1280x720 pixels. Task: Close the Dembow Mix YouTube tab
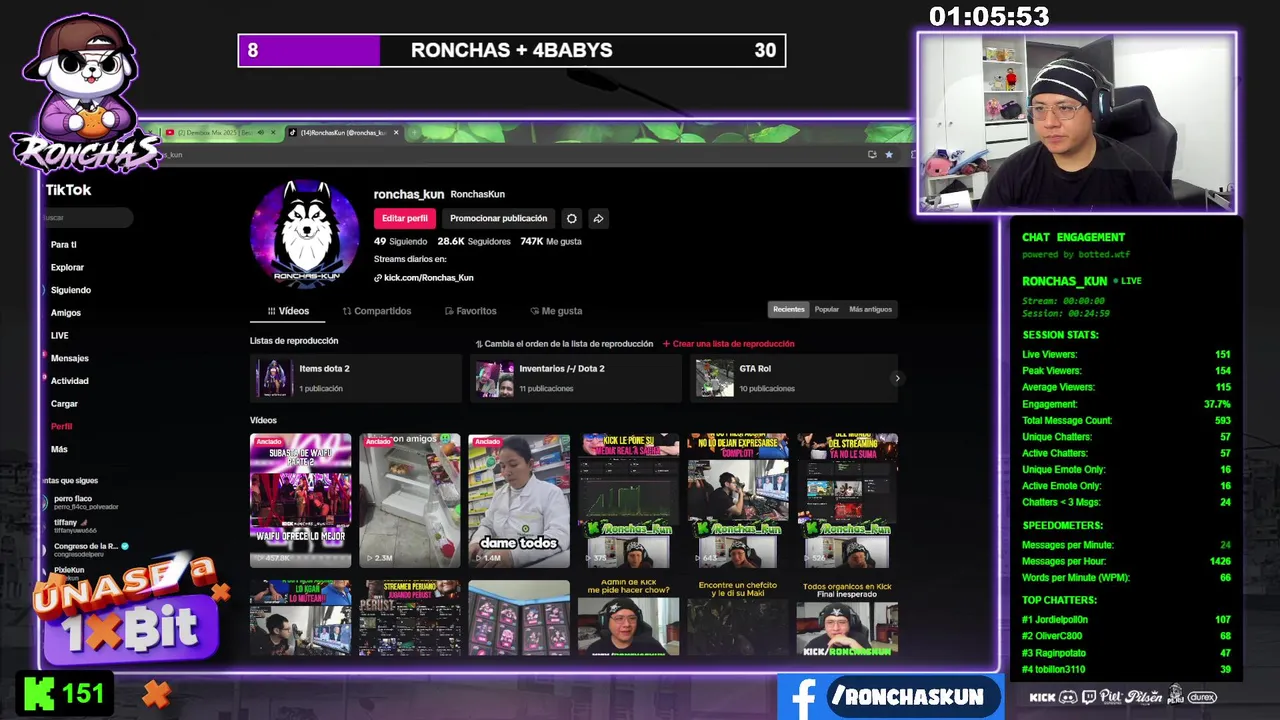(274, 132)
